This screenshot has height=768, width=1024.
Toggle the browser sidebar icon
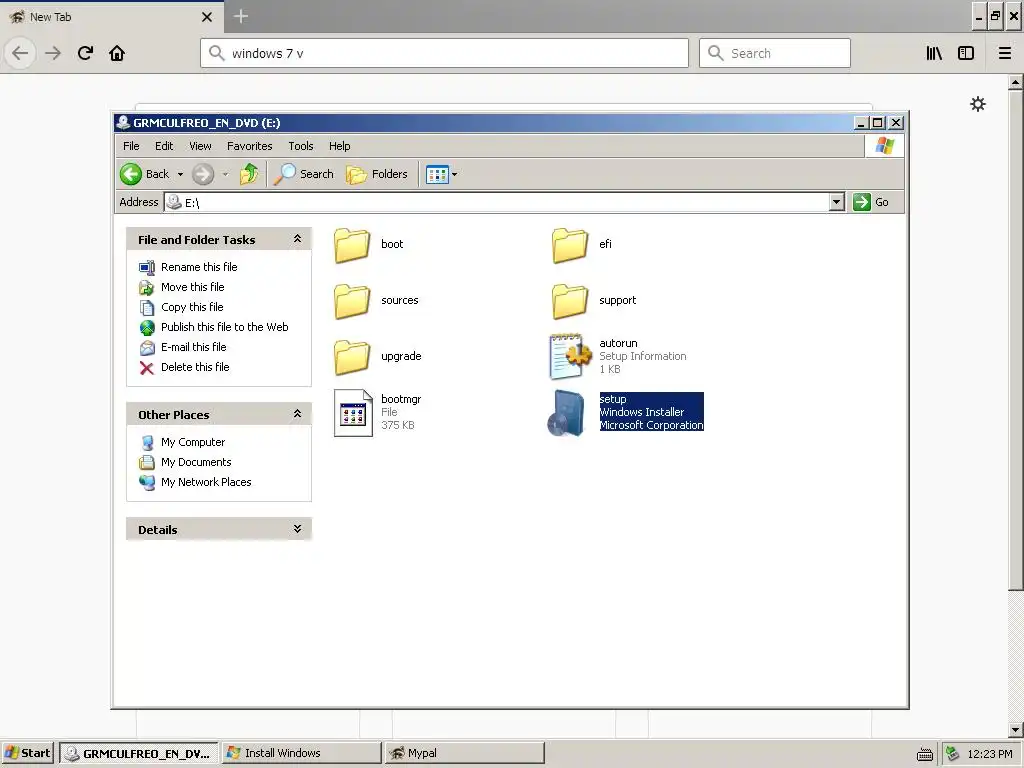(966, 53)
